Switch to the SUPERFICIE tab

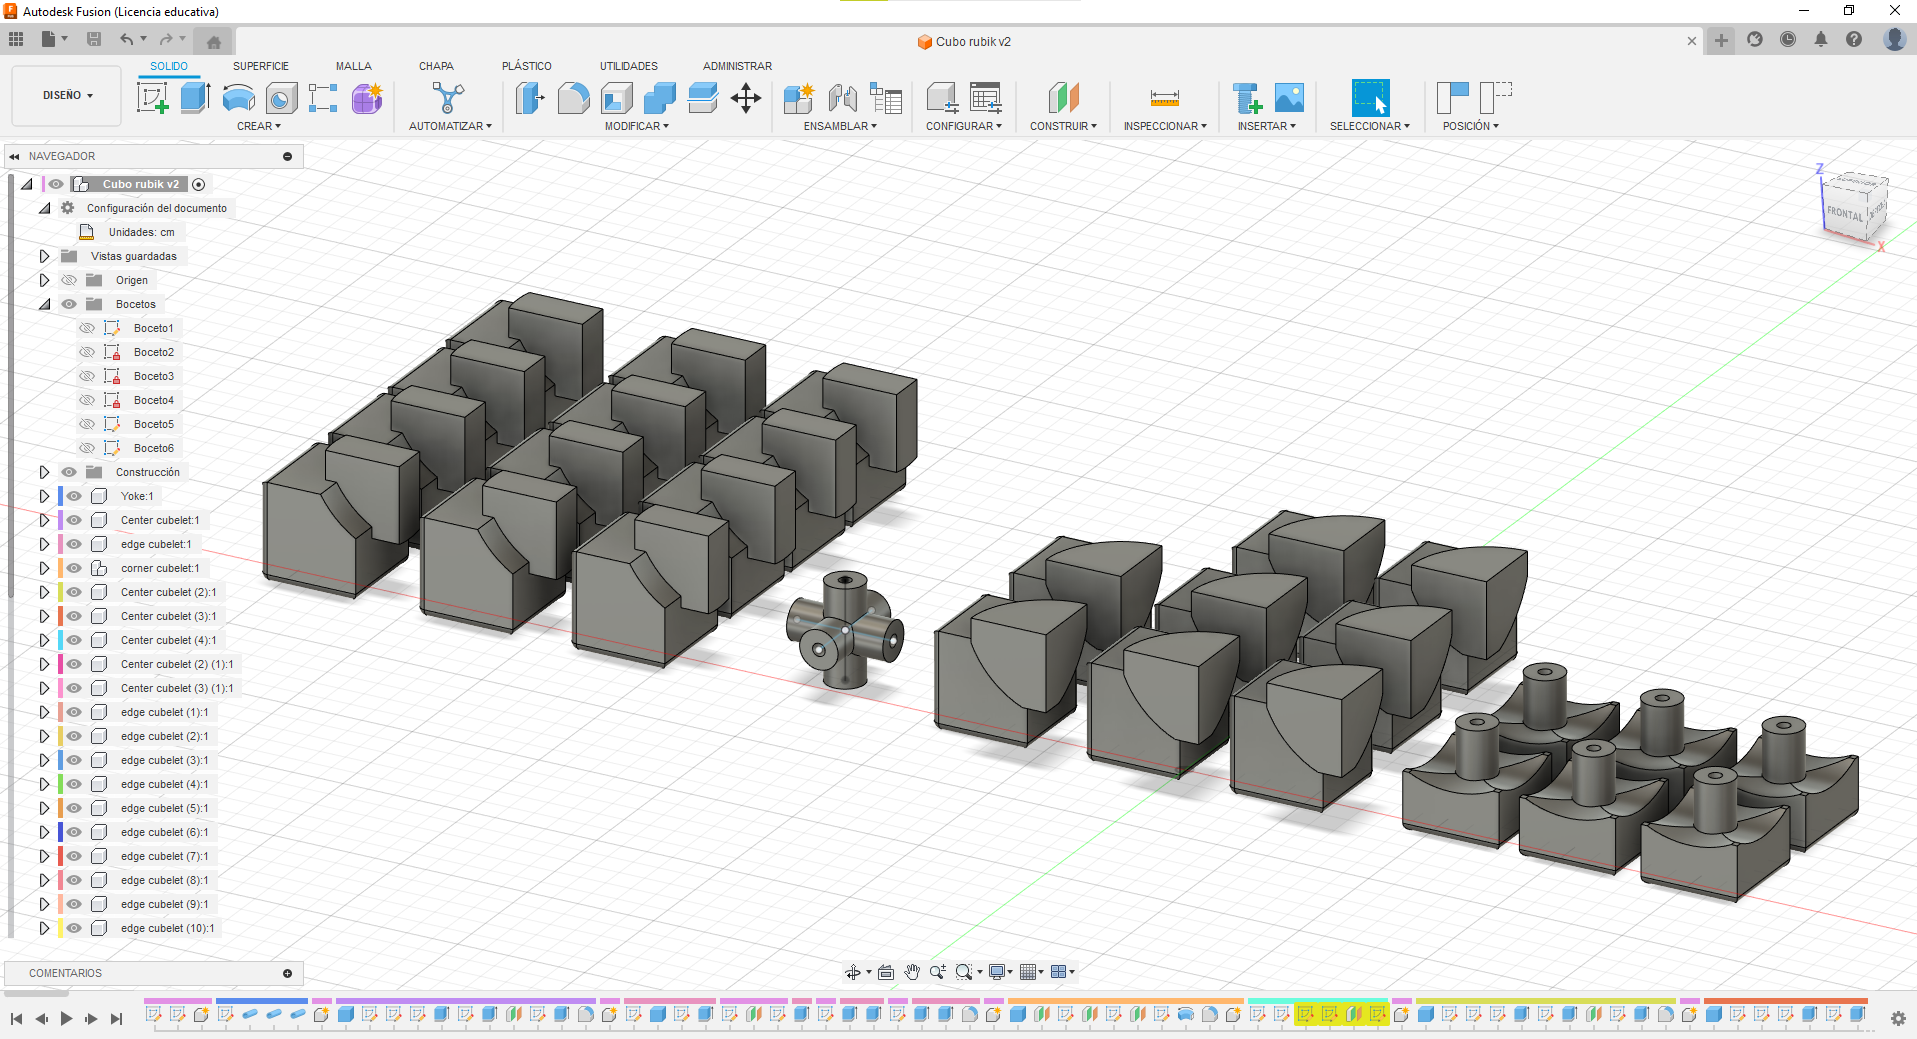tap(261, 66)
